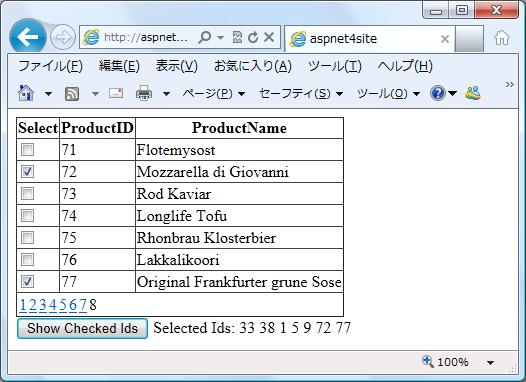Expand the RSS feeds dropdown arrow
This screenshot has width=526, height=382.
pyautogui.click(x=95, y=94)
